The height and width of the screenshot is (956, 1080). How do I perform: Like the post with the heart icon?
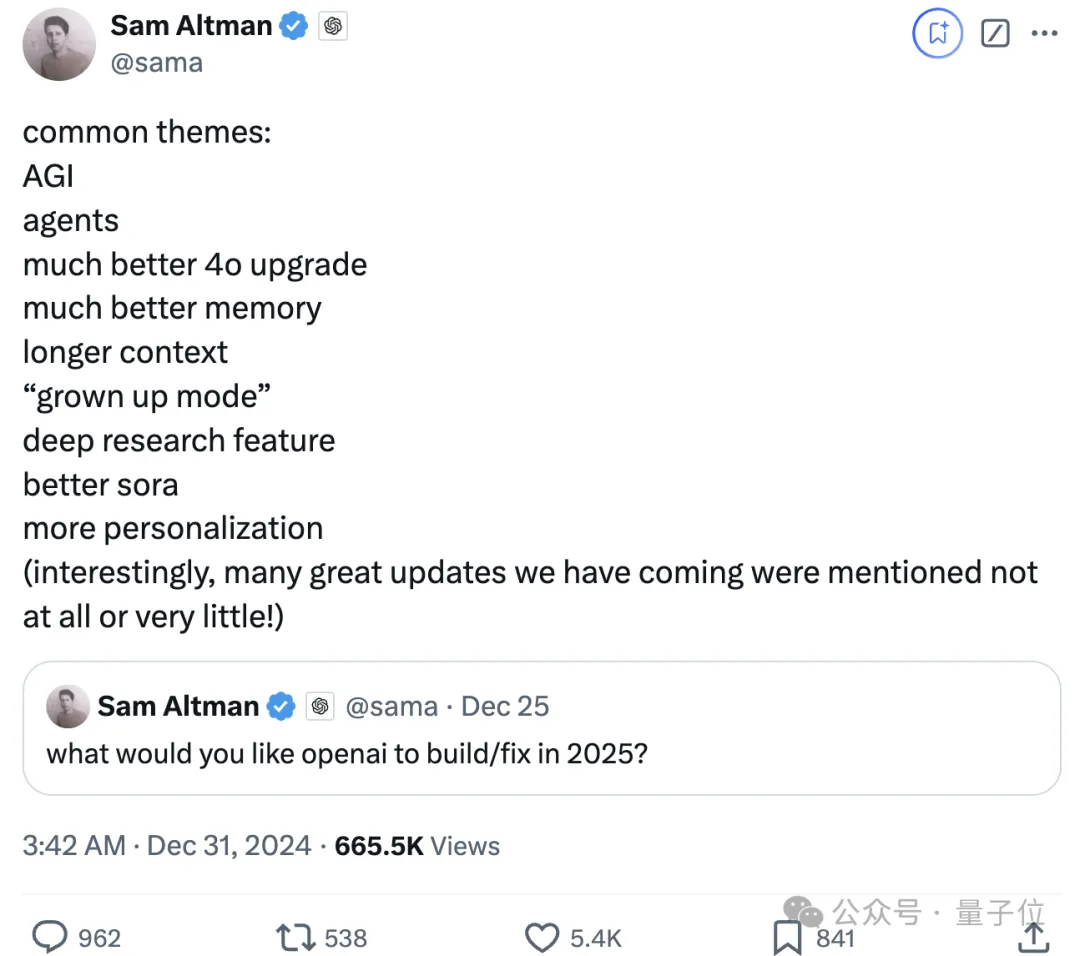tap(541, 937)
